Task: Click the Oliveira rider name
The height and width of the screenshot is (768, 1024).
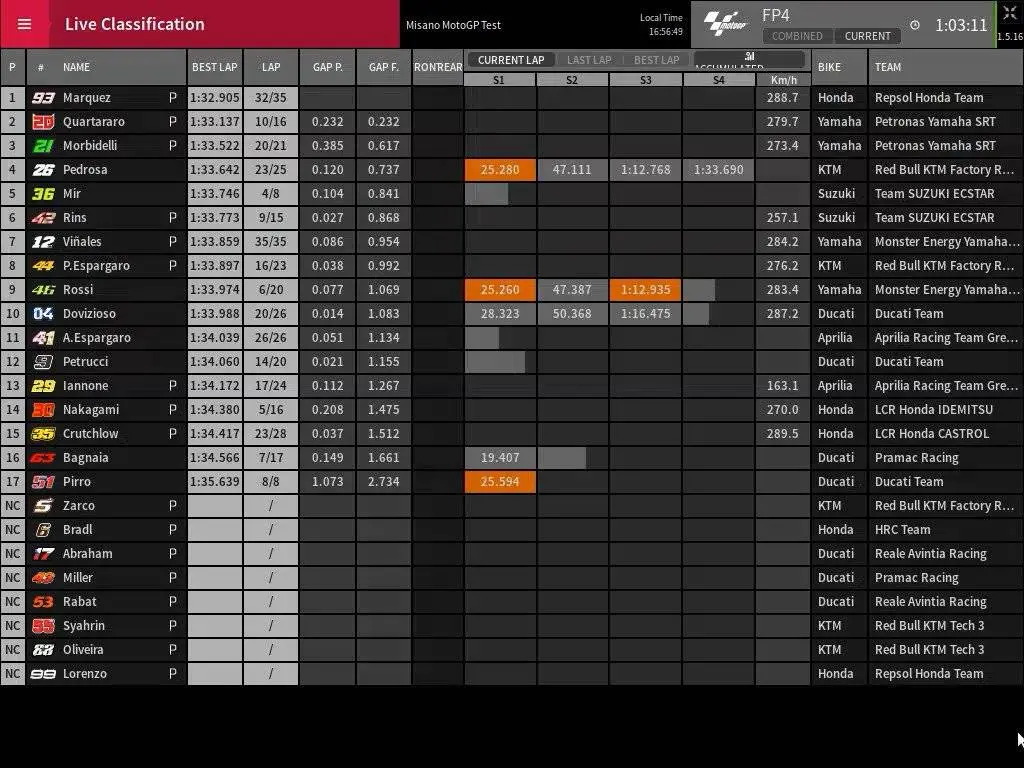Action: coord(83,650)
